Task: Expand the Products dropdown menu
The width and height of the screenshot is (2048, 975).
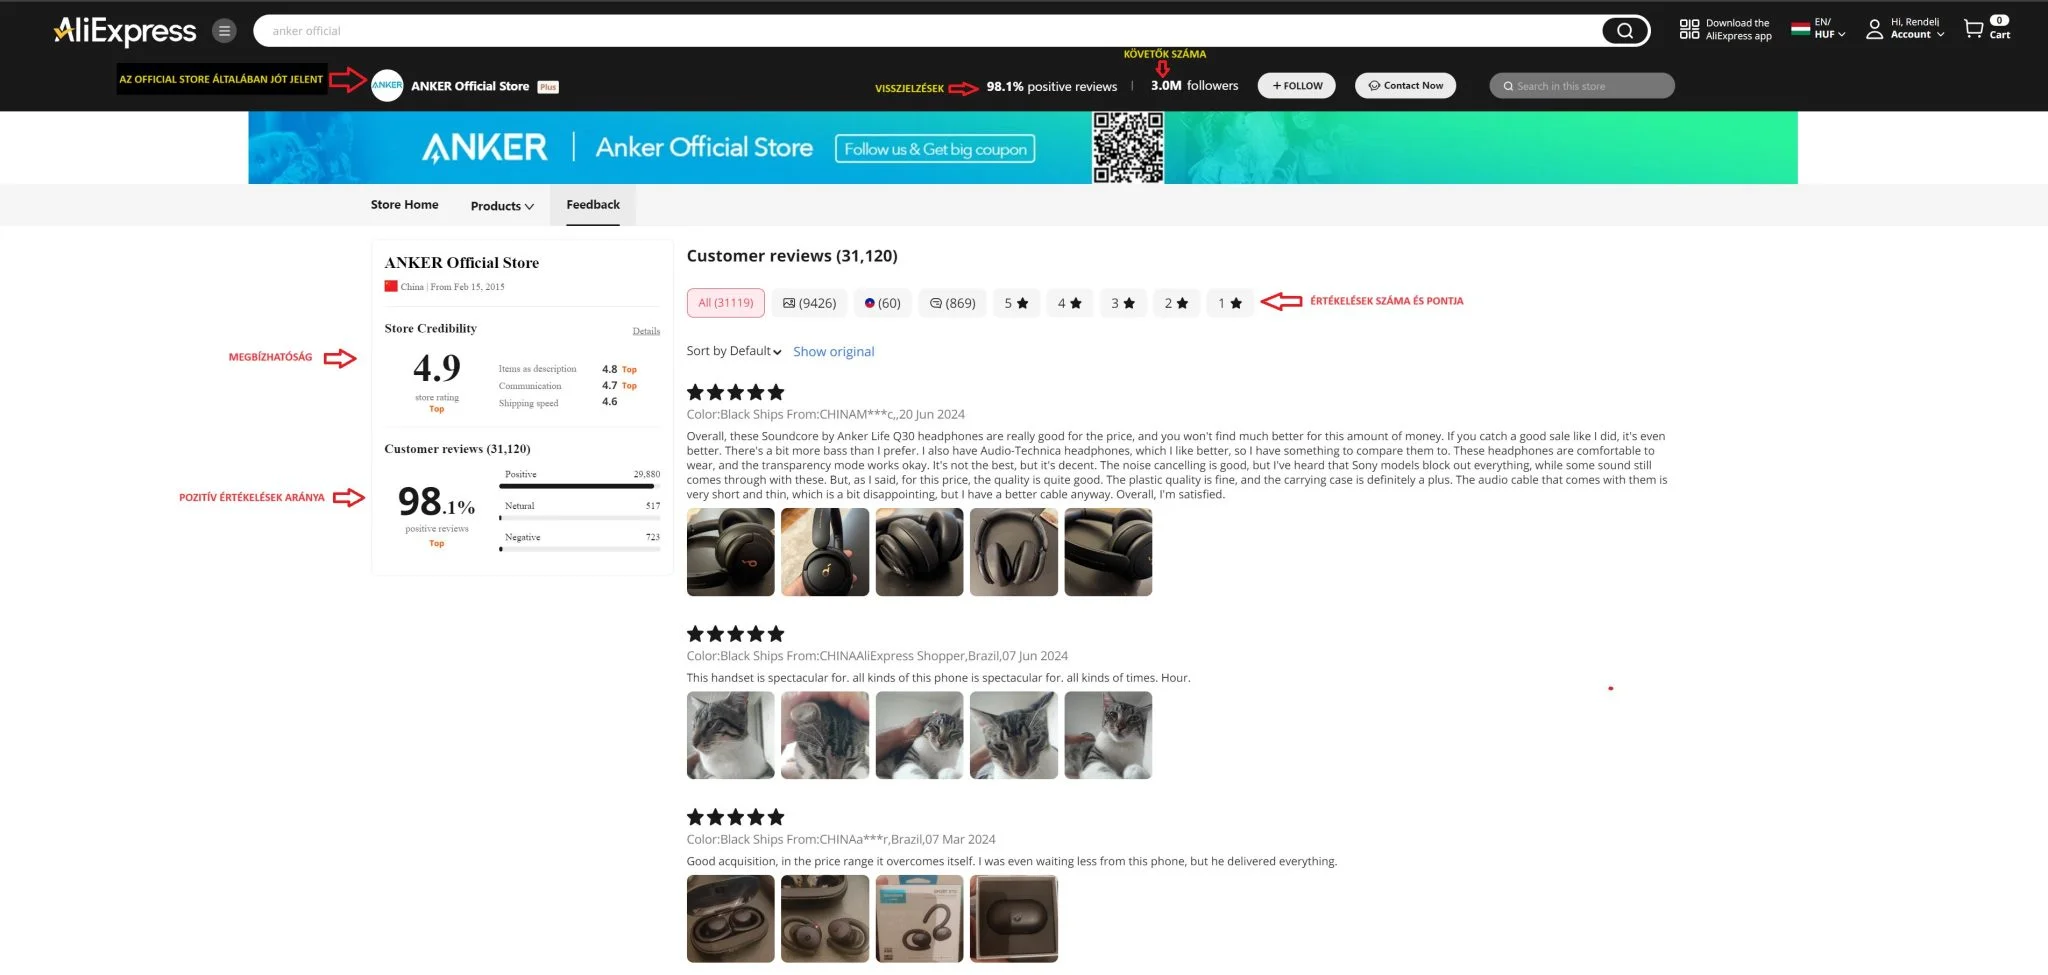Action: (502, 206)
